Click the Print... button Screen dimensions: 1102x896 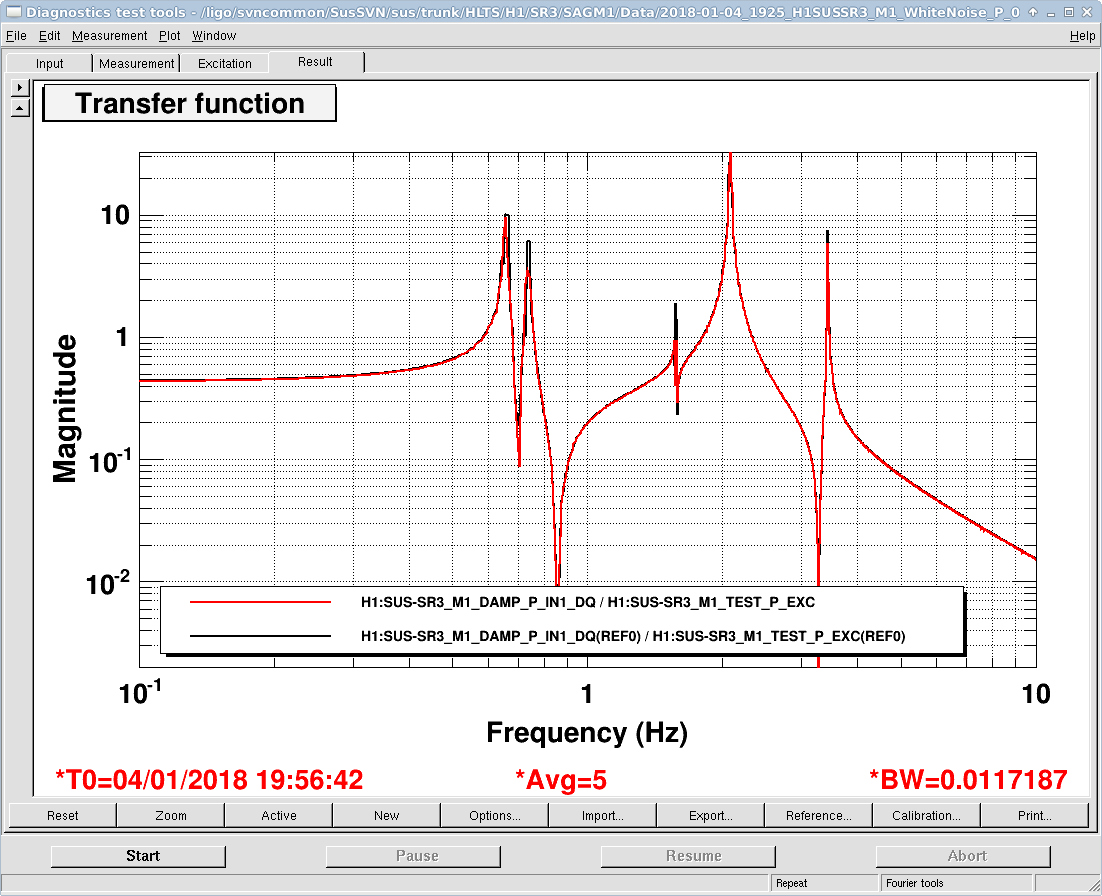[x=1035, y=815]
